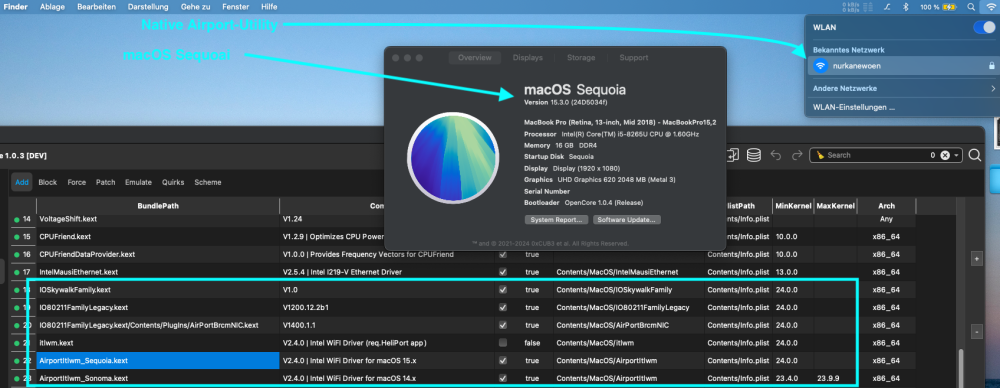Open the Support tab in About window
The width and height of the screenshot is (1000, 388).
pos(633,57)
